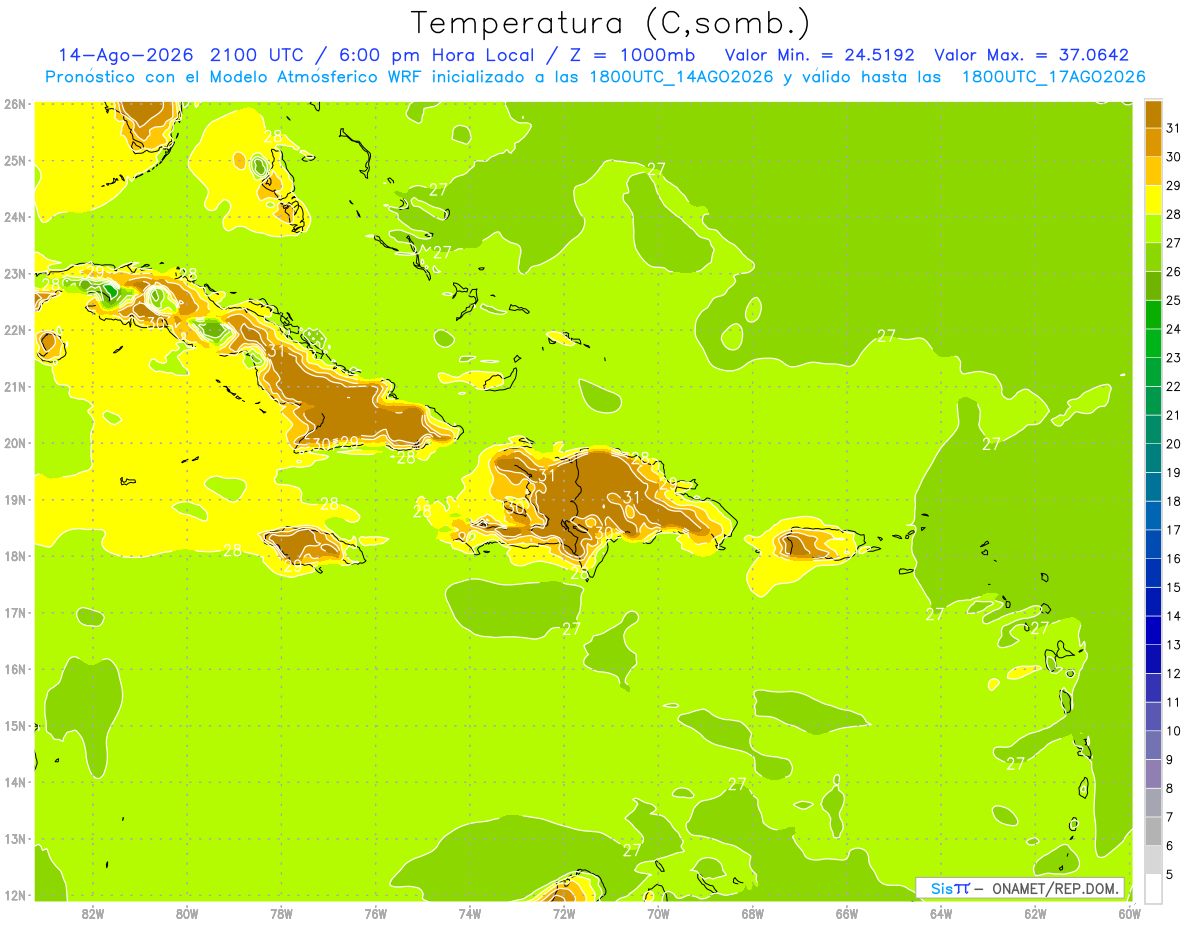Click the "13N" latitude label
The width and height of the screenshot is (1200, 927).
pos(15,838)
